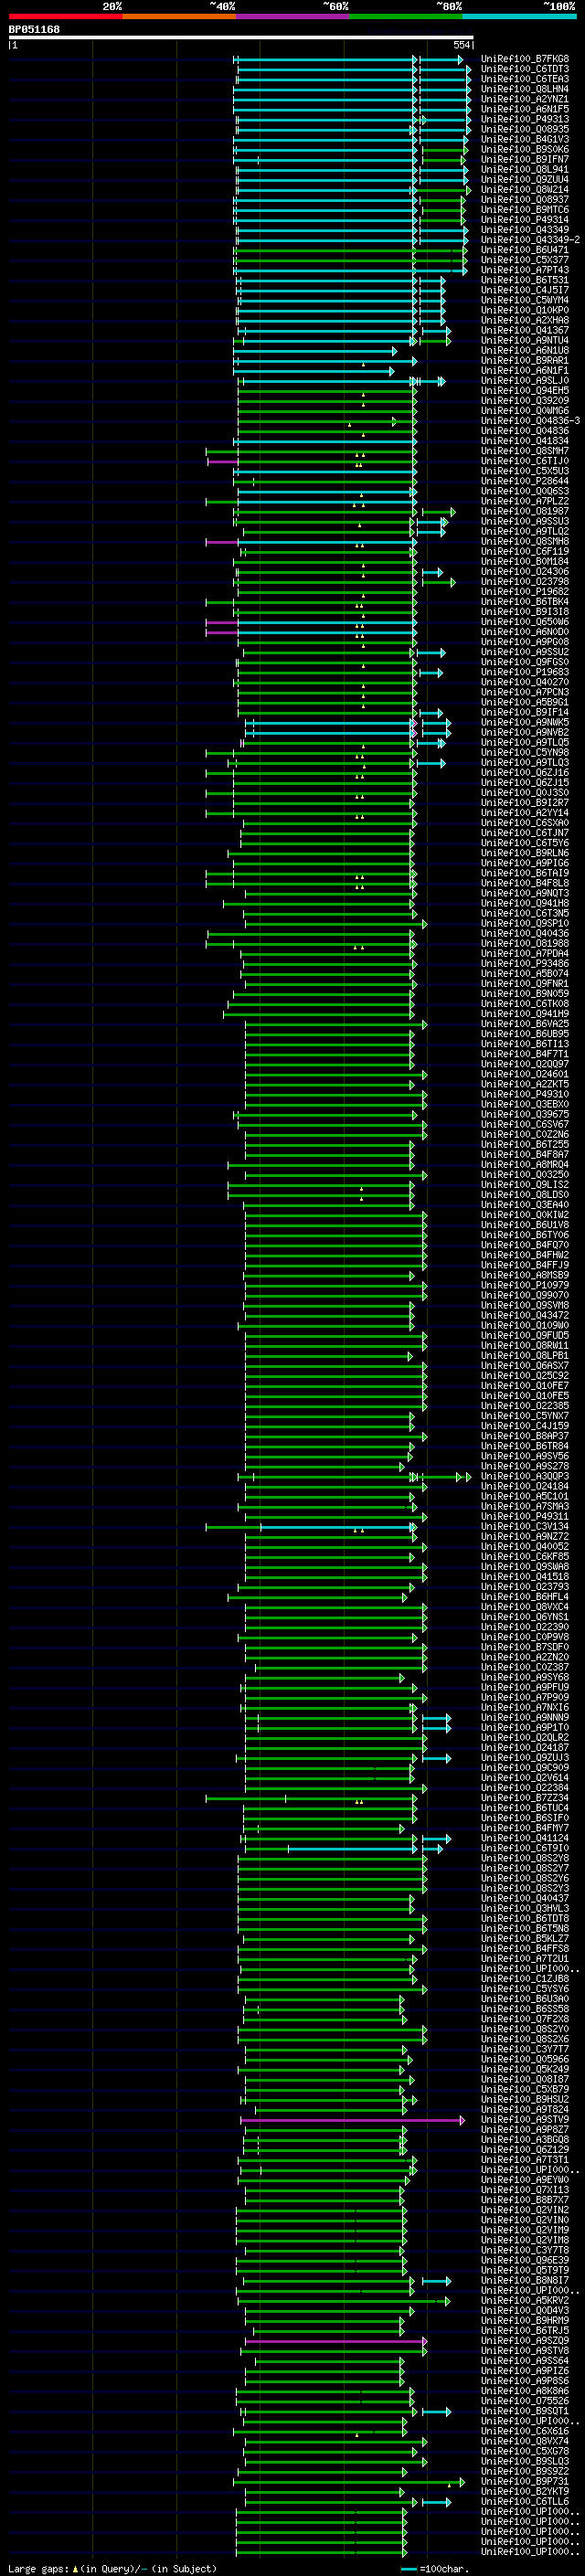
Task: Select hit UniRef100_Q8LHN4
Action: click(525, 89)
